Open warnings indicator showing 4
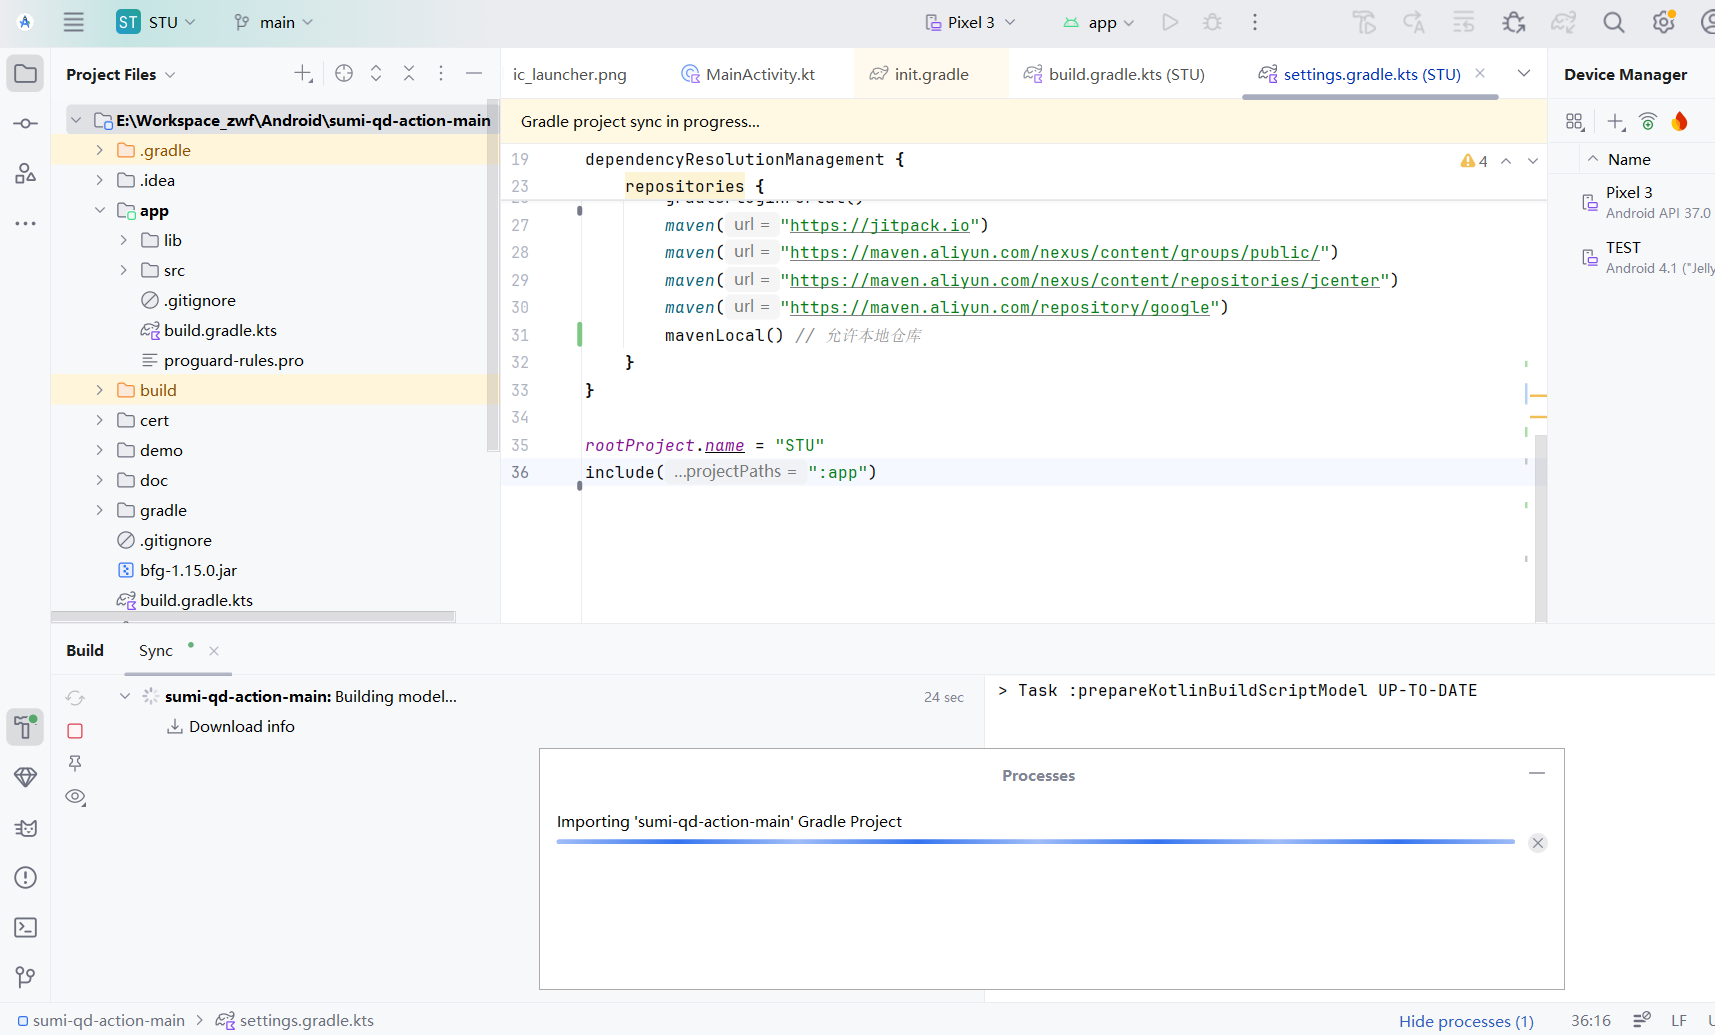Screen dimensions: 1715x1035 pos(1474,161)
